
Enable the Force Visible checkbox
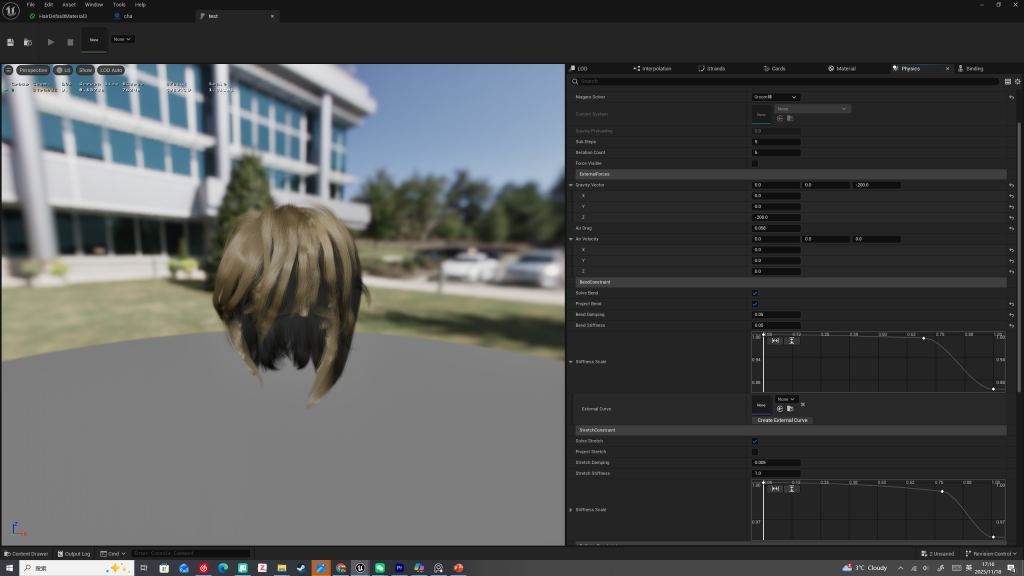click(x=755, y=163)
